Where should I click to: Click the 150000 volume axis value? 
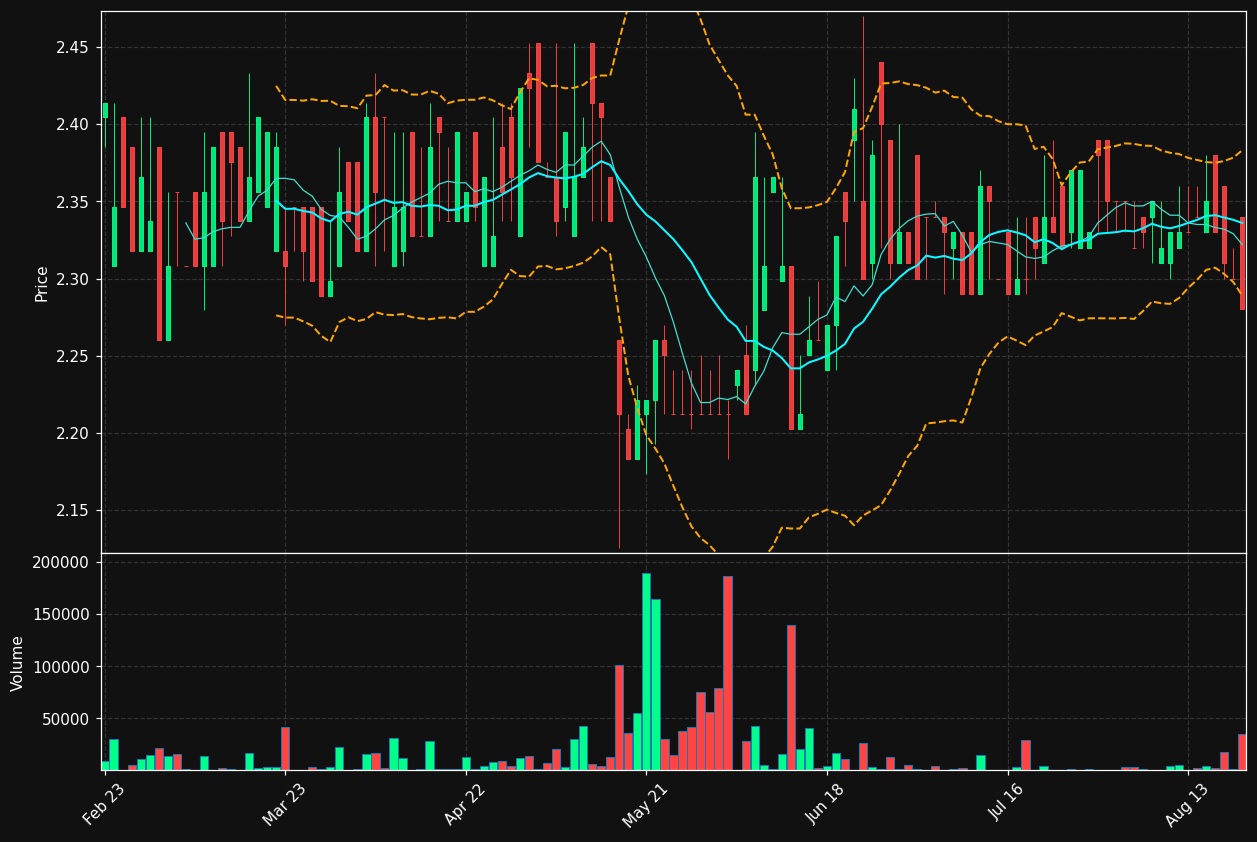tap(62, 615)
